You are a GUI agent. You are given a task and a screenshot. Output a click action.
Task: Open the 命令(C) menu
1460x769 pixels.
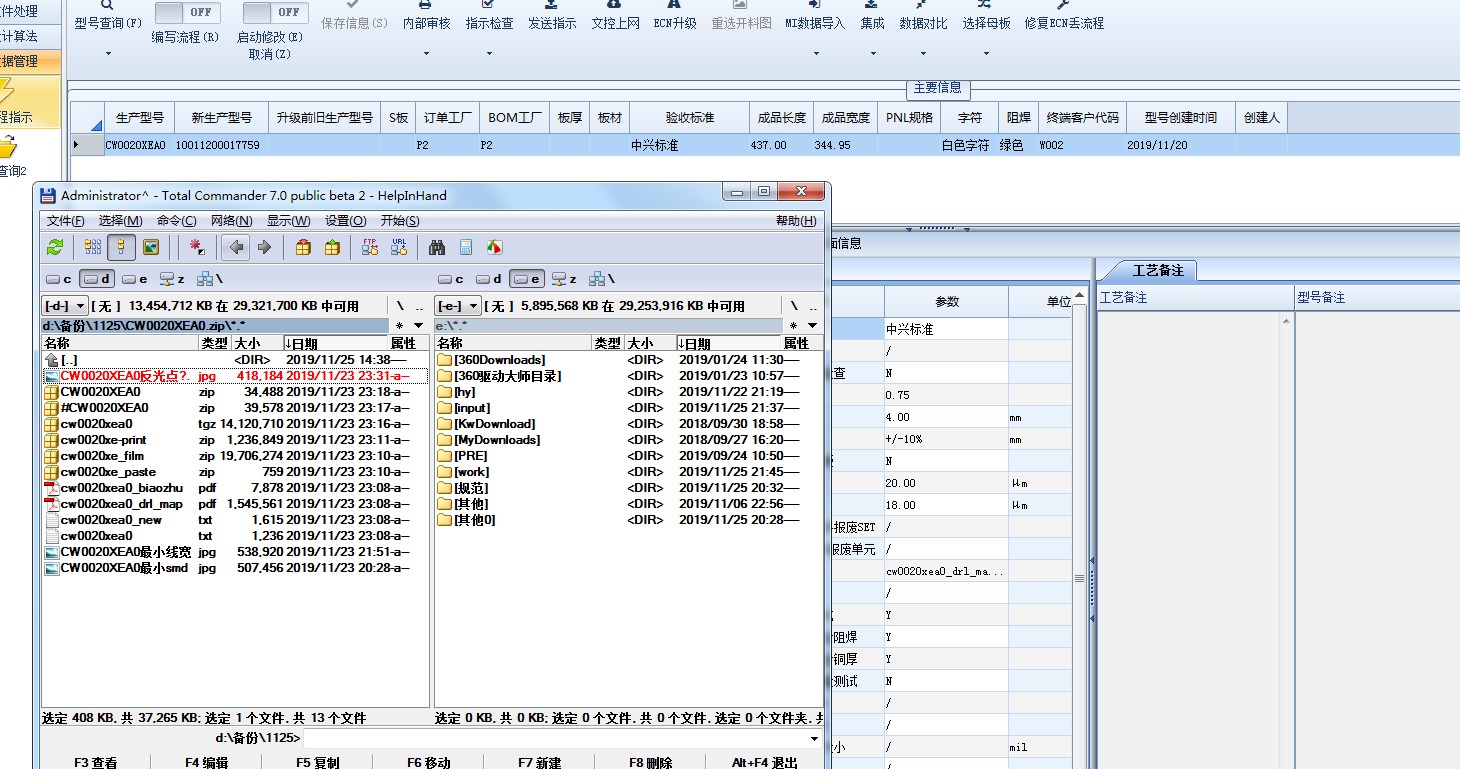177,221
